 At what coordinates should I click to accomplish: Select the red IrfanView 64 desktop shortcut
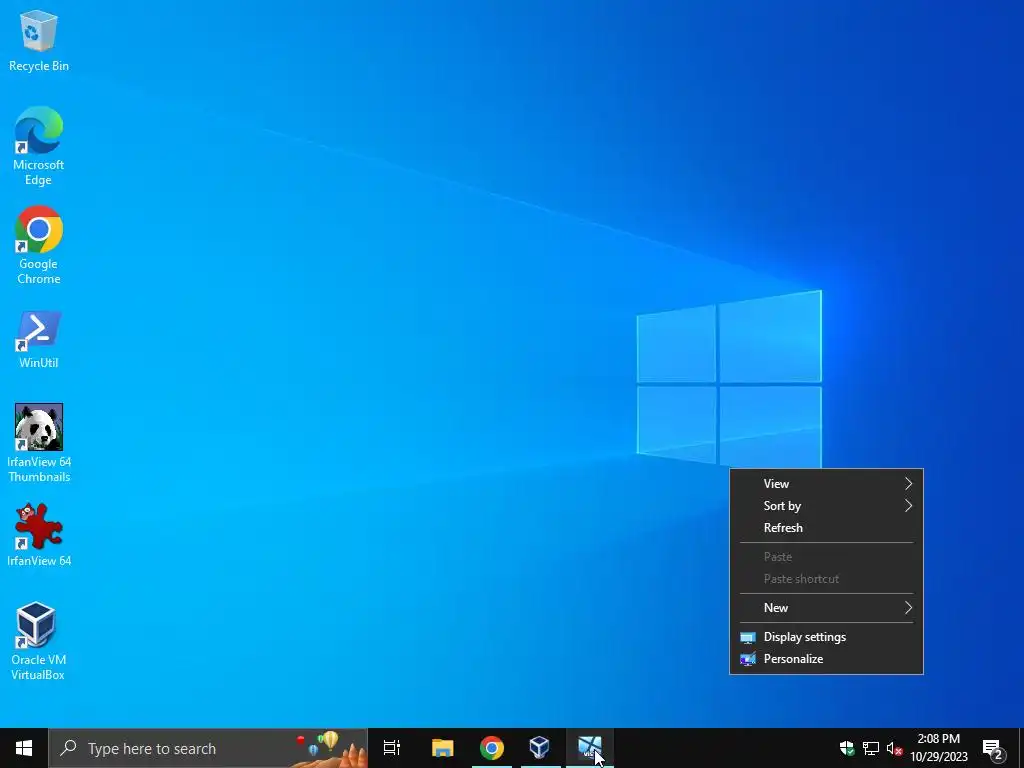pos(39,535)
